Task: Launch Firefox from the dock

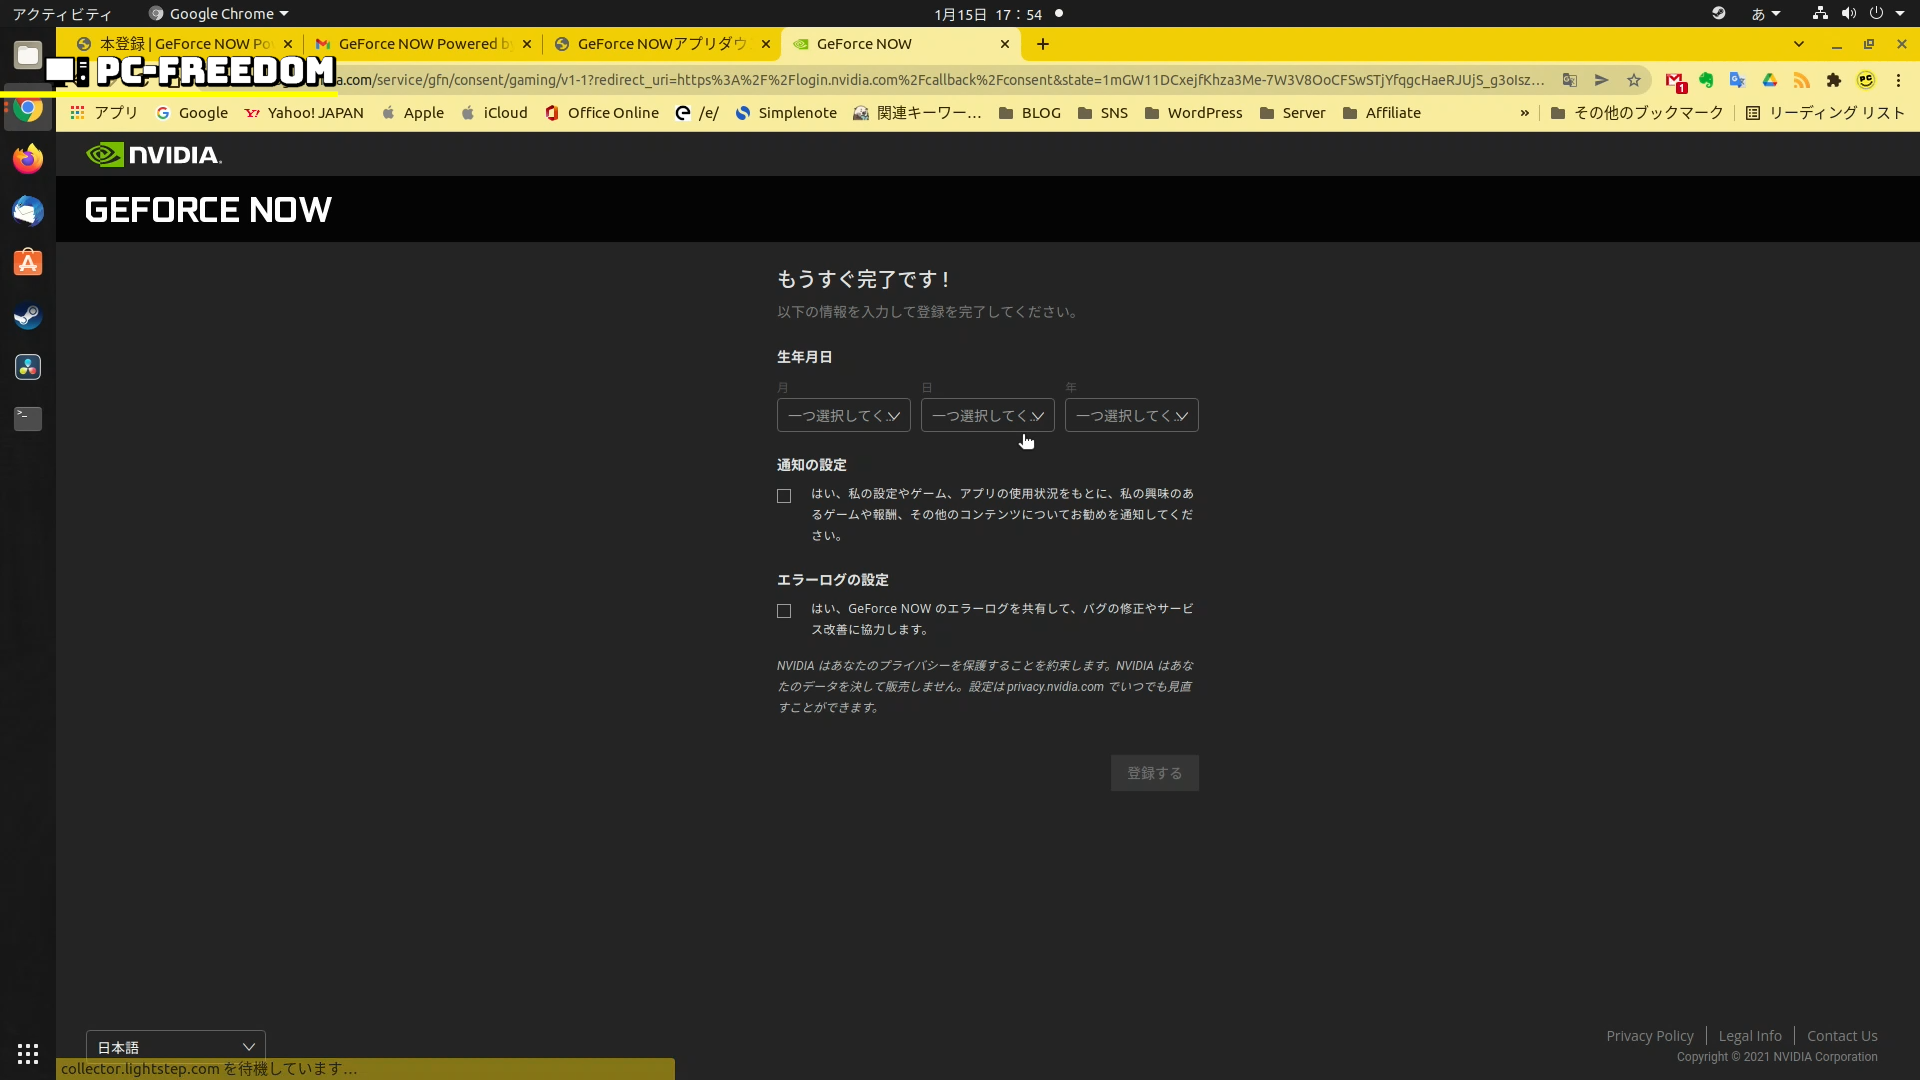Action: pos(28,158)
